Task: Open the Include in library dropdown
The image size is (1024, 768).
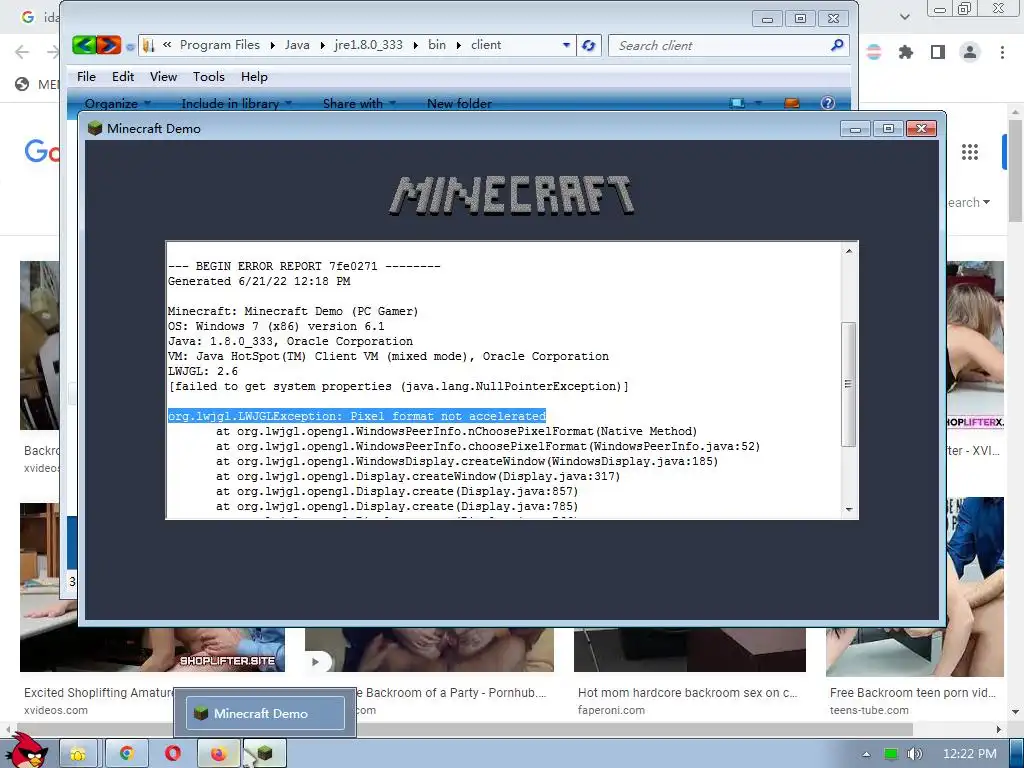Action: pyautogui.click(x=236, y=103)
